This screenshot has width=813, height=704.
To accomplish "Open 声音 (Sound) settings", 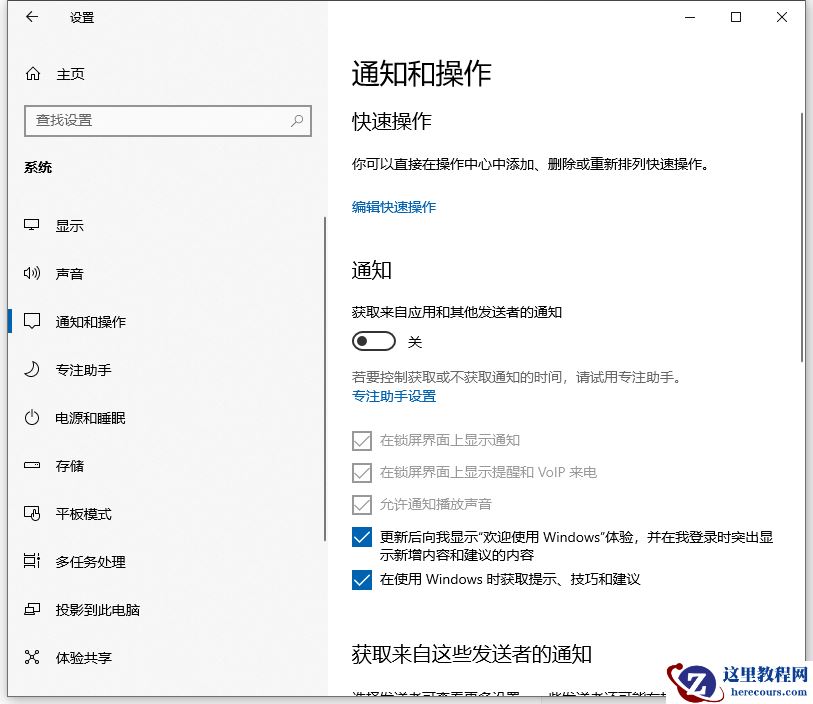I will (70, 273).
